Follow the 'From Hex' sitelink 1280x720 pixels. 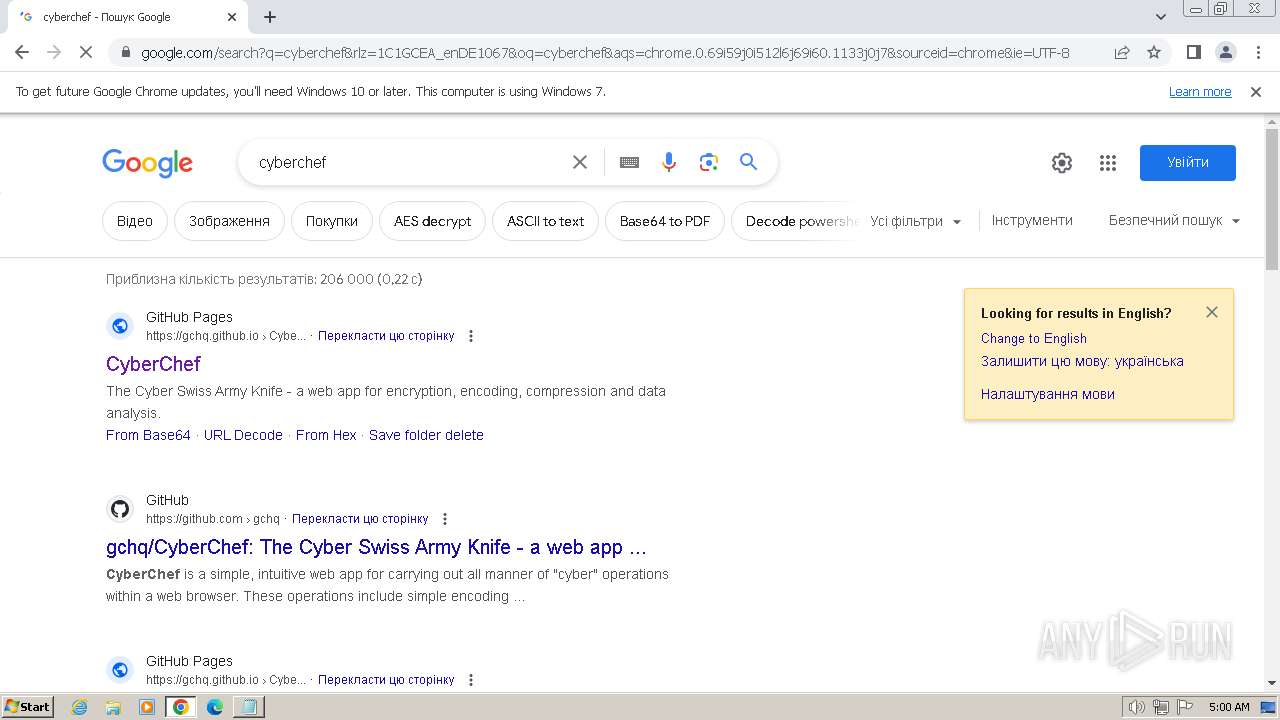click(x=326, y=435)
